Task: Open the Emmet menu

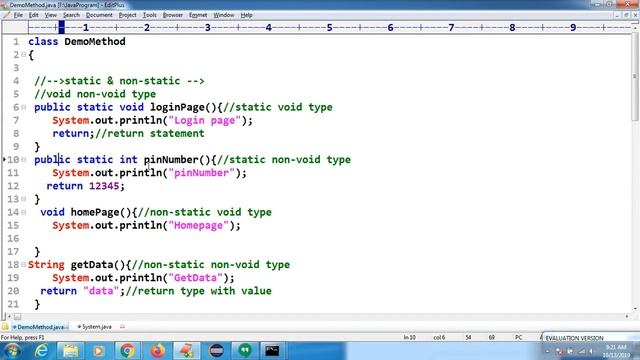Action: coord(198,15)
